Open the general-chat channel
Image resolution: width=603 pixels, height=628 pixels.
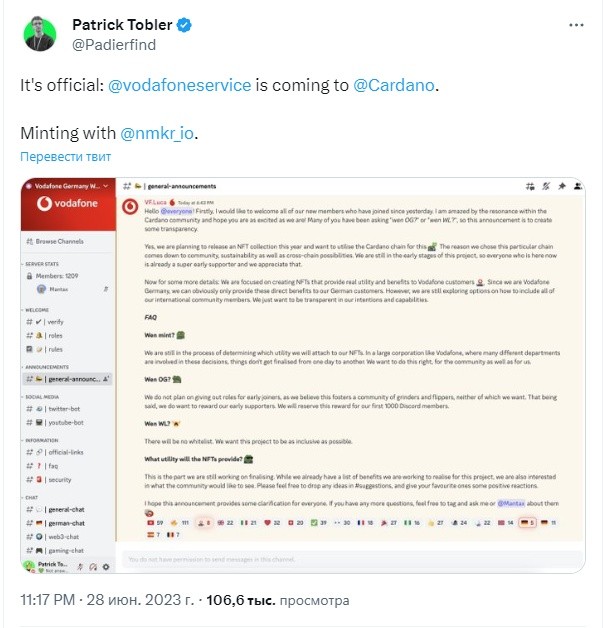(x=66, y=509)
